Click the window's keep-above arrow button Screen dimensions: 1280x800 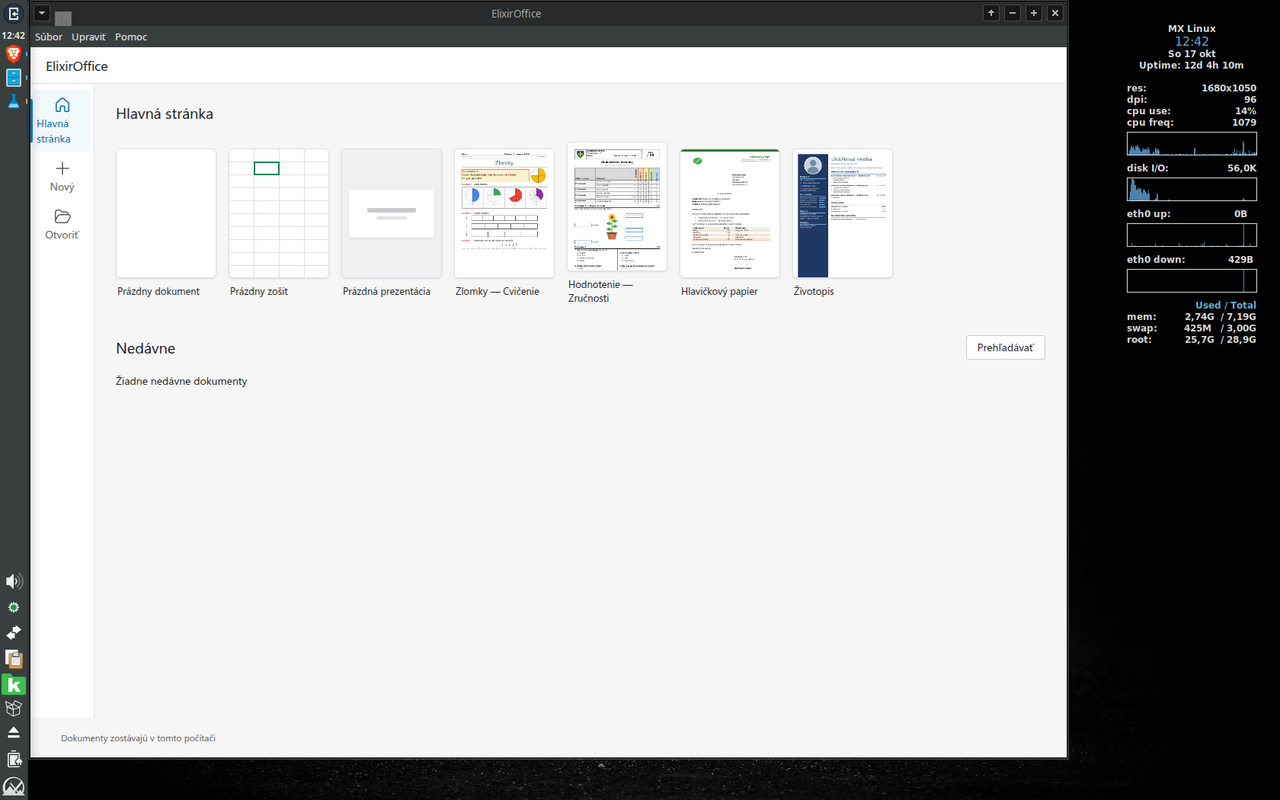tap(991, 13)
